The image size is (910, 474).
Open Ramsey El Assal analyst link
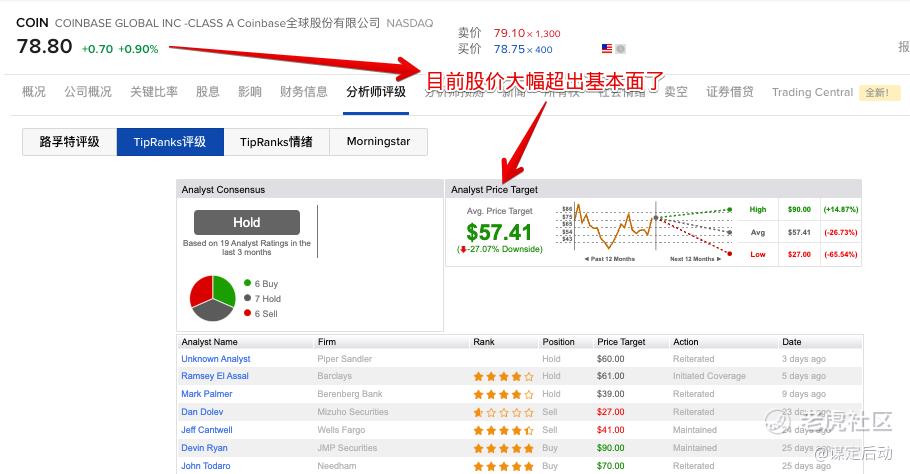point(215,376)
